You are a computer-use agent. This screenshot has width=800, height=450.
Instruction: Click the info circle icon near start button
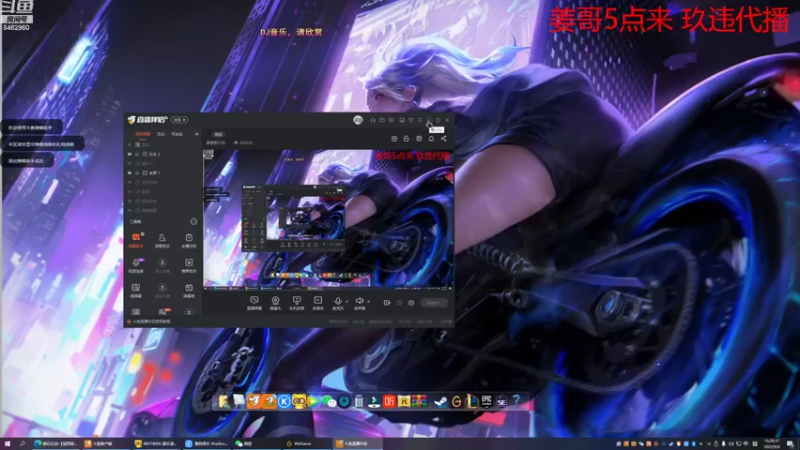pyautogui.click(x=399, y=303)
